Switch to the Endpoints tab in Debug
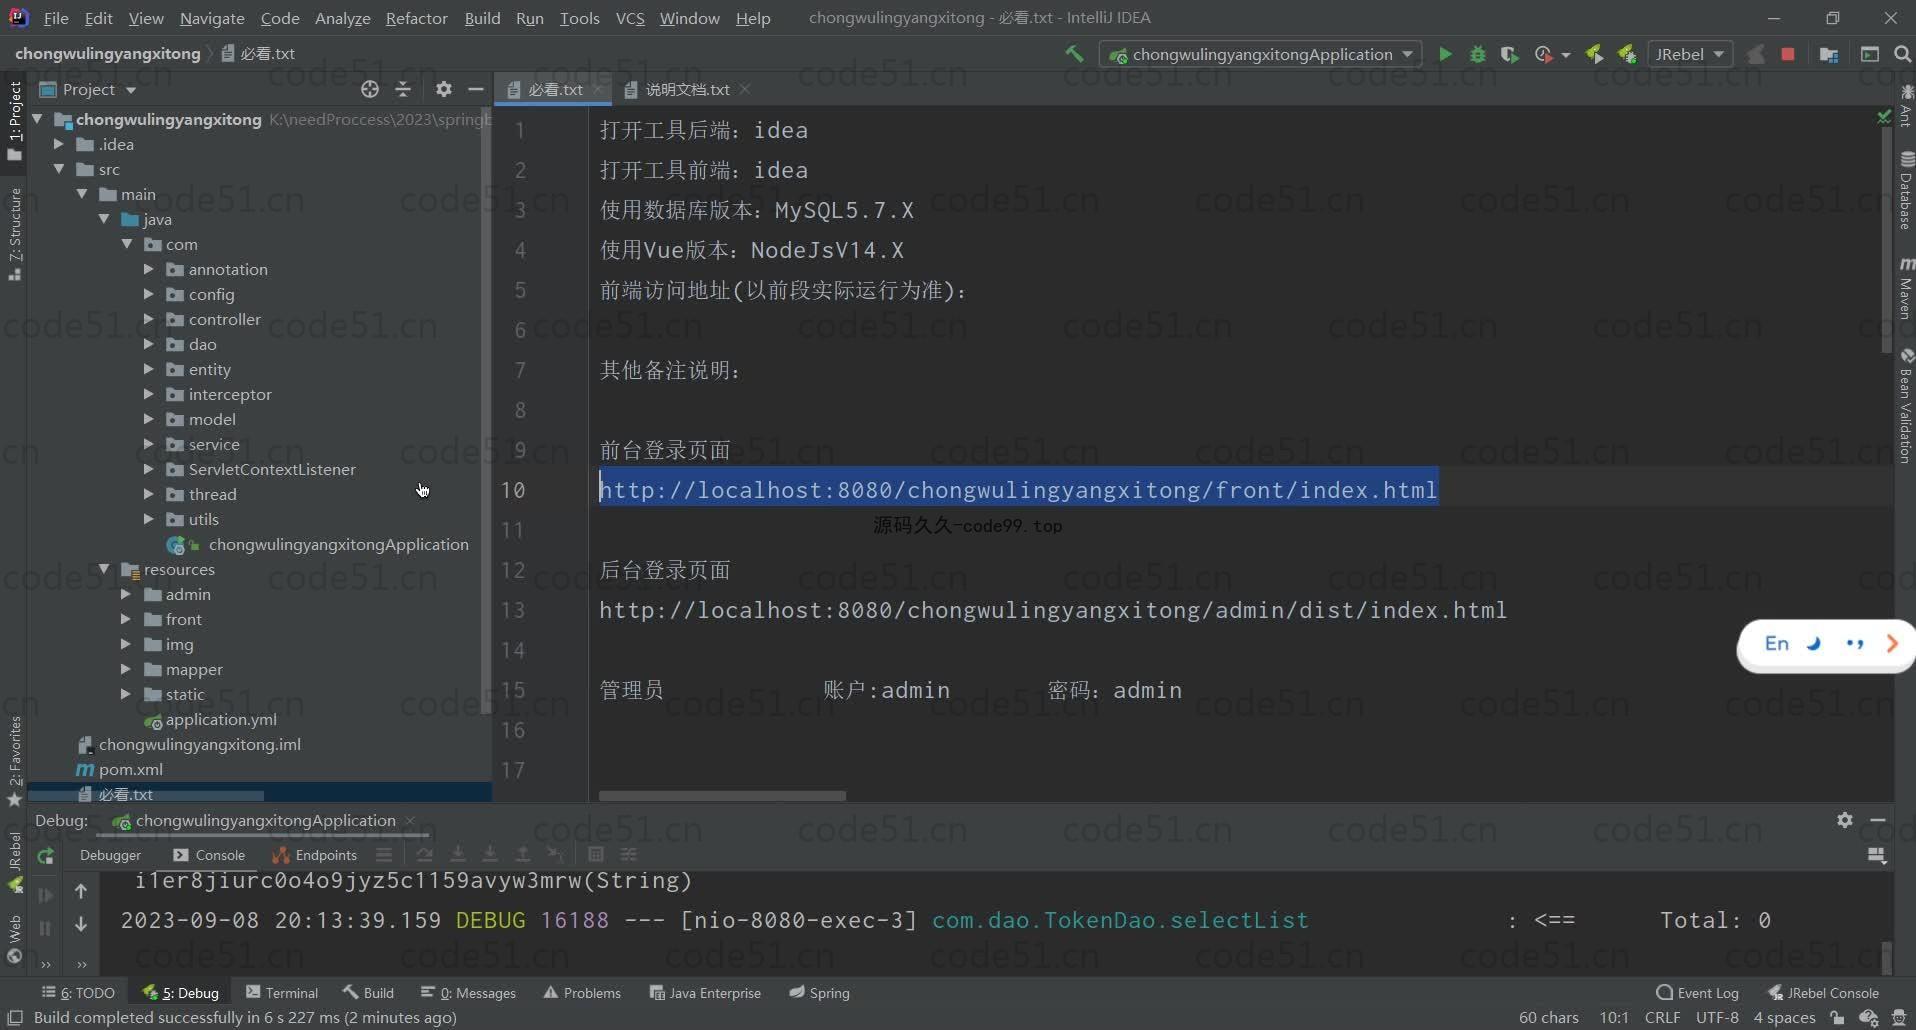Image resolution: width=1916 pixels, height=1030 pixels. [314, 855]
